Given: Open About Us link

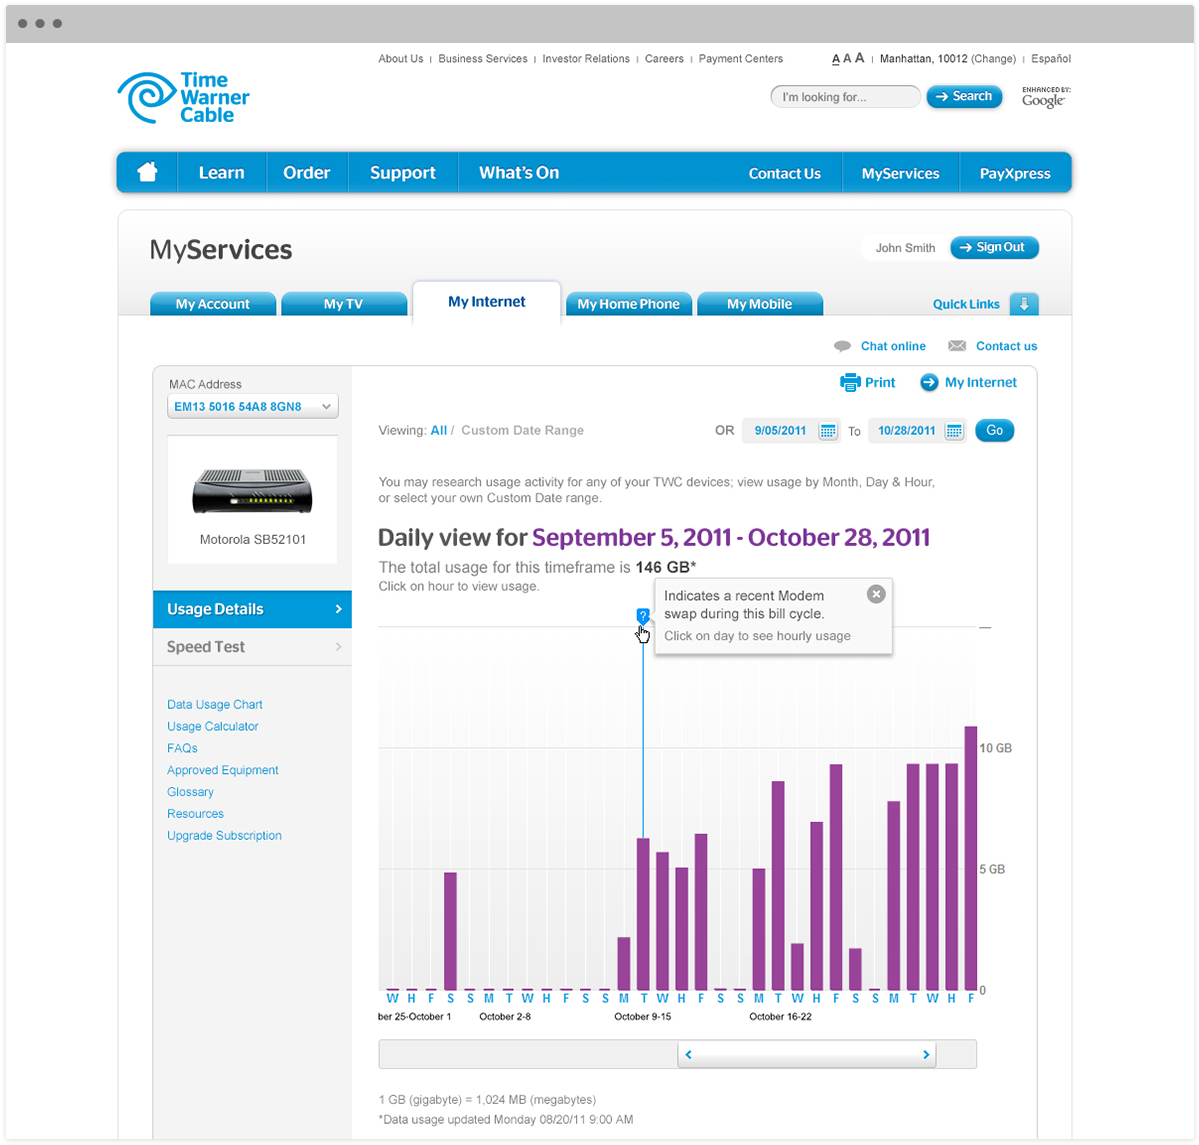Looking at the screenshot, I should [x=401, y=59].
